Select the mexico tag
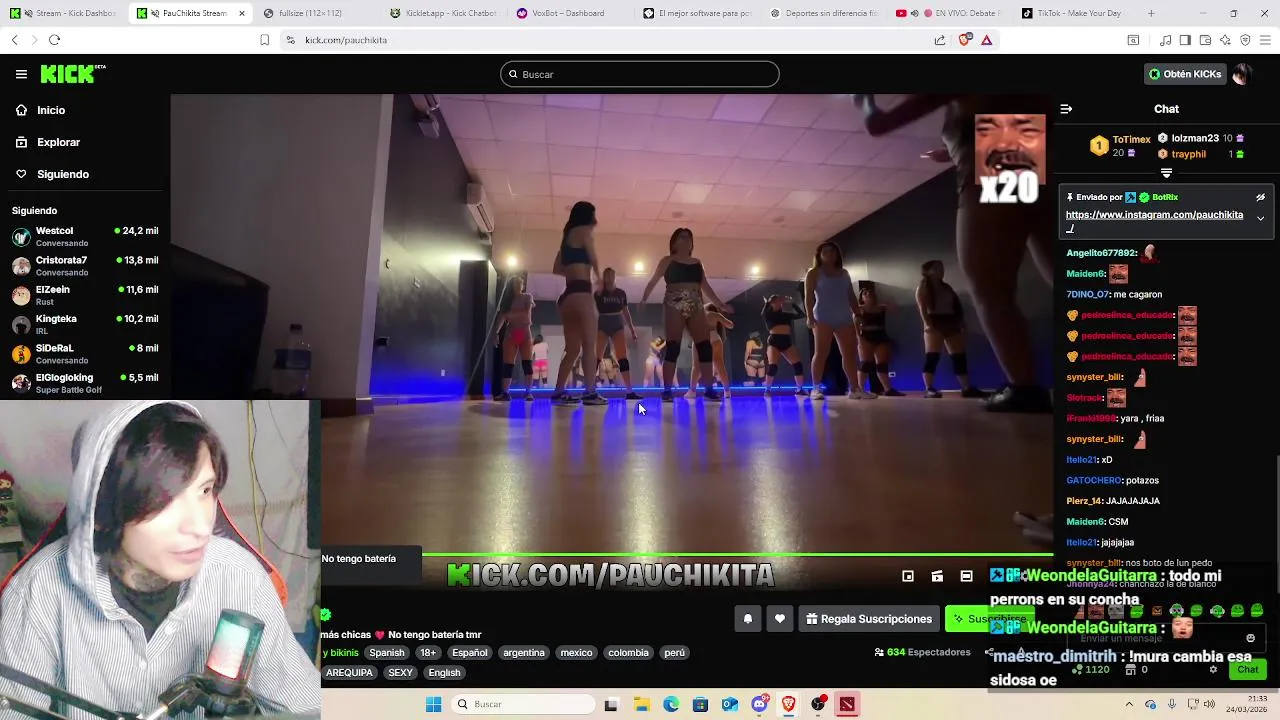 click(576, 652)
